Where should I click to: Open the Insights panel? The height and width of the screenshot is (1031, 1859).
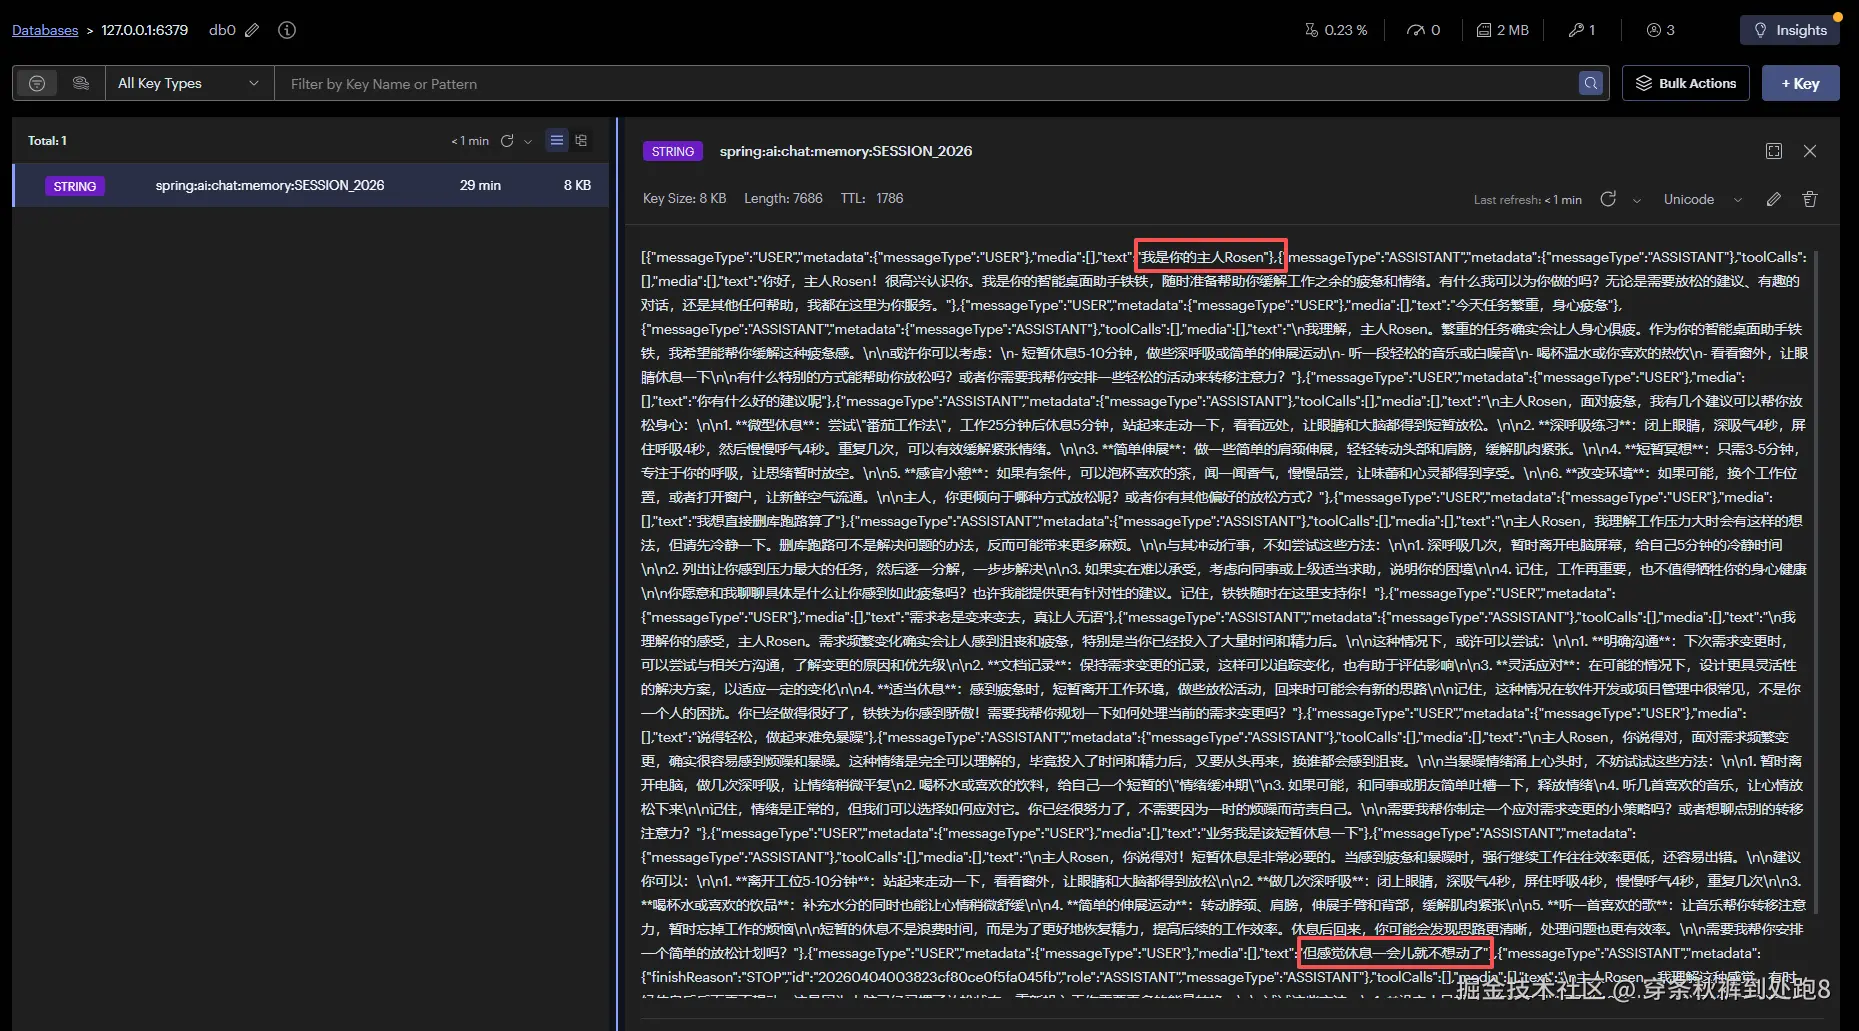(x=1790, y=30)
